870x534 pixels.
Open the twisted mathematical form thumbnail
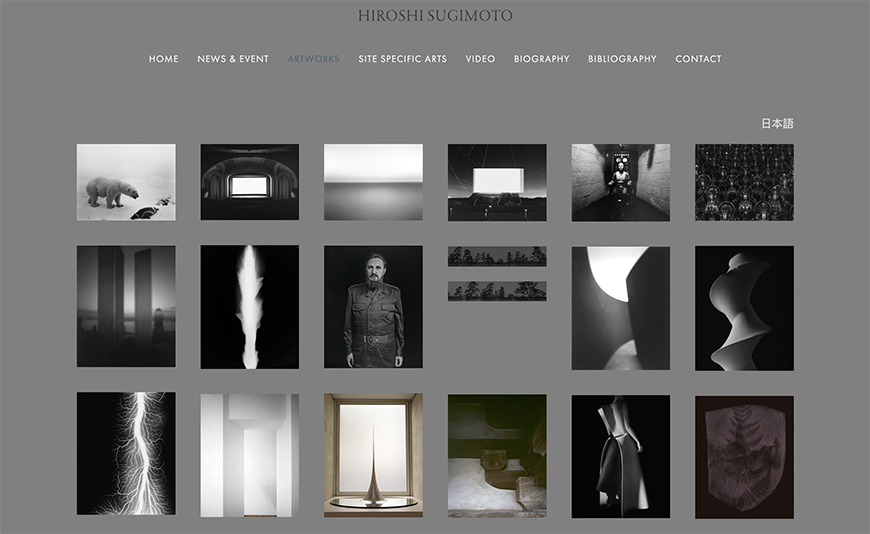click(745, 308)
